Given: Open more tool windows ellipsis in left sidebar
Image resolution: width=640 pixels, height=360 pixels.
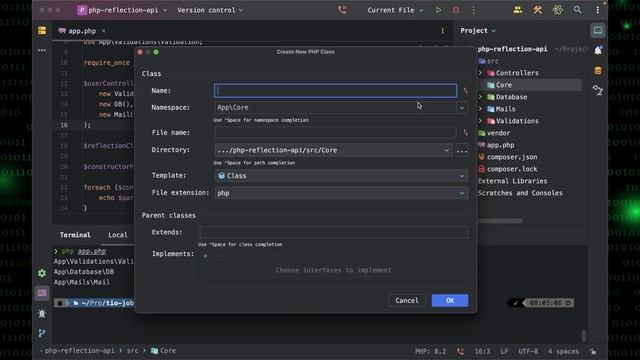Looking at the screenshot, I should [42, 51].
